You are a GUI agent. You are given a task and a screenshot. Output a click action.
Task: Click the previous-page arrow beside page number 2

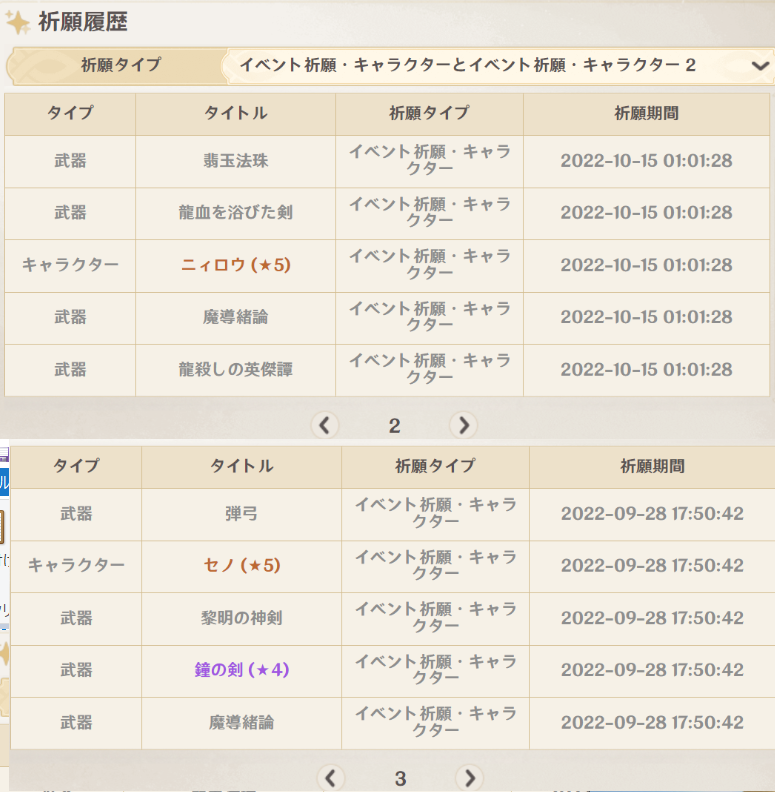tap(325, 425)
